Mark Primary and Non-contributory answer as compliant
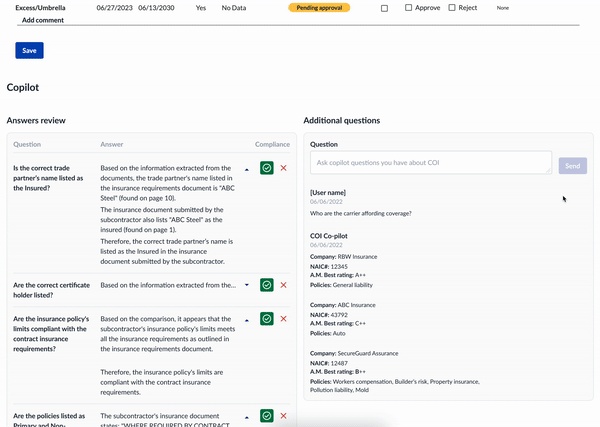600x427 pixels. click(x=267, y=416)
